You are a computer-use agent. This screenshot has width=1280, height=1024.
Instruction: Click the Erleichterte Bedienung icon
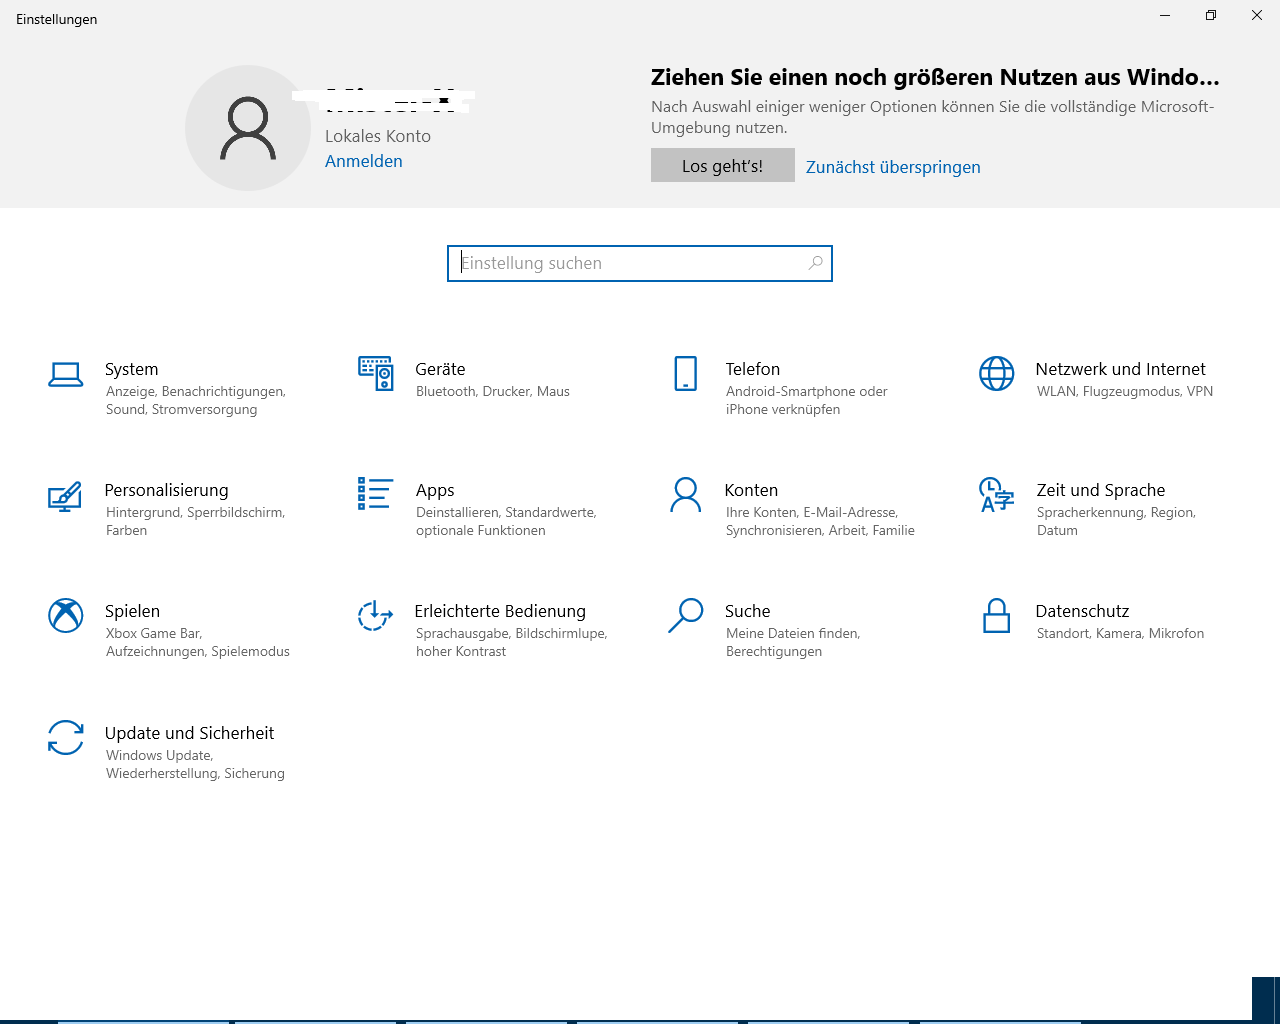pyautogui.click(x=375, y=616)
